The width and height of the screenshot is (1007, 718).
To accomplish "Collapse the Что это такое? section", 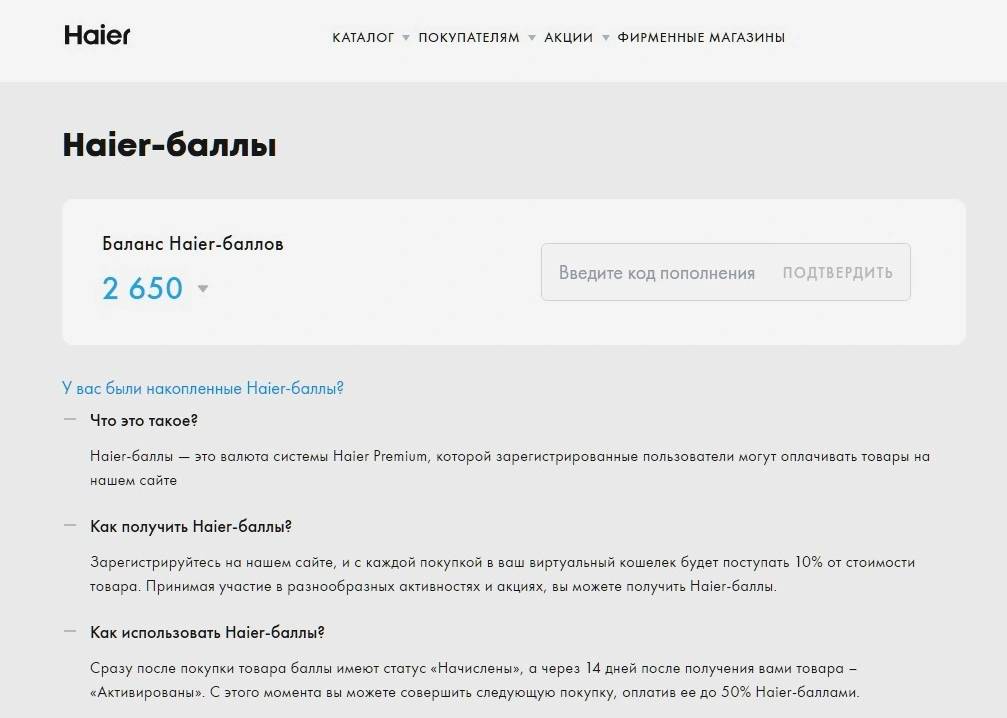I will coord(70,419).
